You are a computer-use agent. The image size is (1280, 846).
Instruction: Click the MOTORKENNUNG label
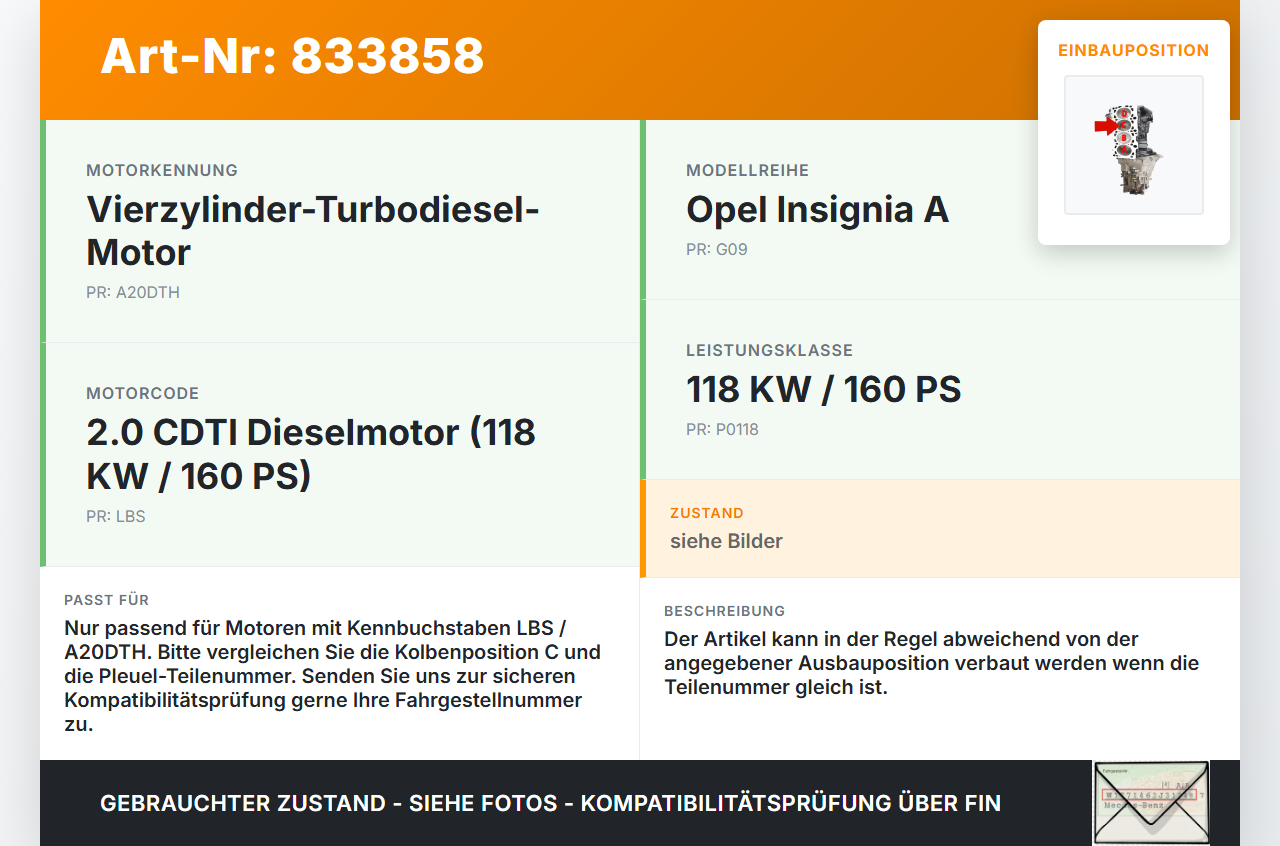coord(162,171)
